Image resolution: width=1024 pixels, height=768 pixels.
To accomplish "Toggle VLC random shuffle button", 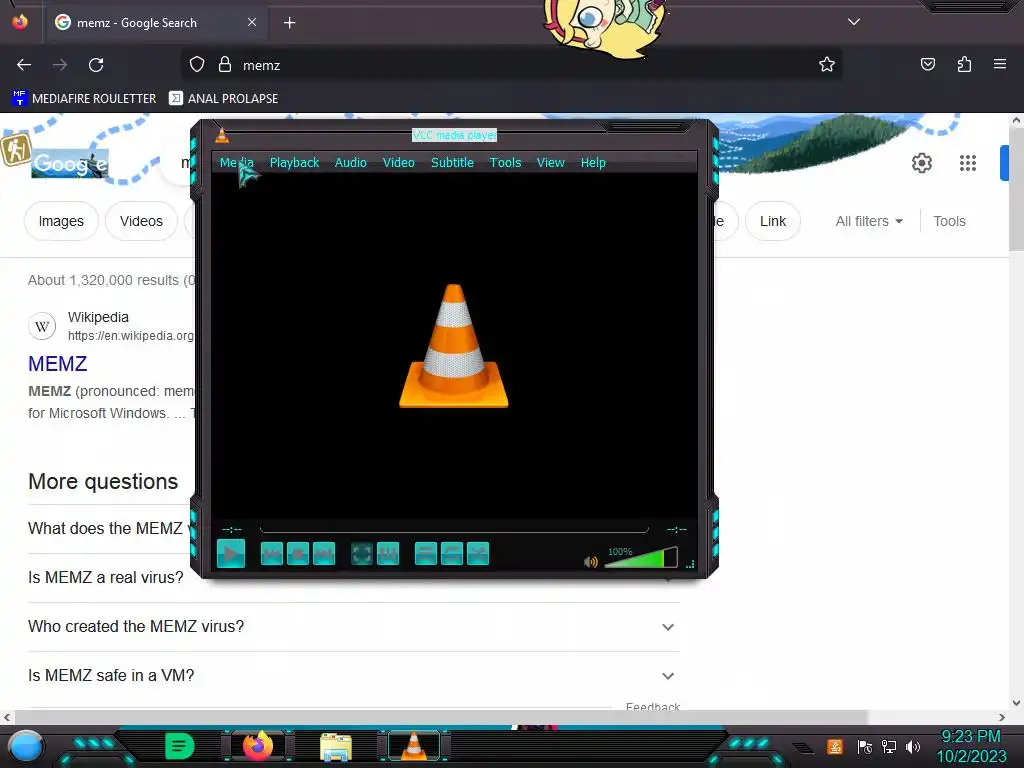I will pyautogui.click(x=478, y=554).
